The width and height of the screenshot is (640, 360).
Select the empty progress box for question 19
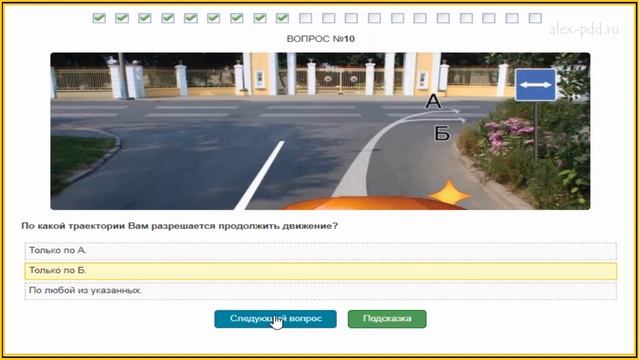(x=512, y=18)
